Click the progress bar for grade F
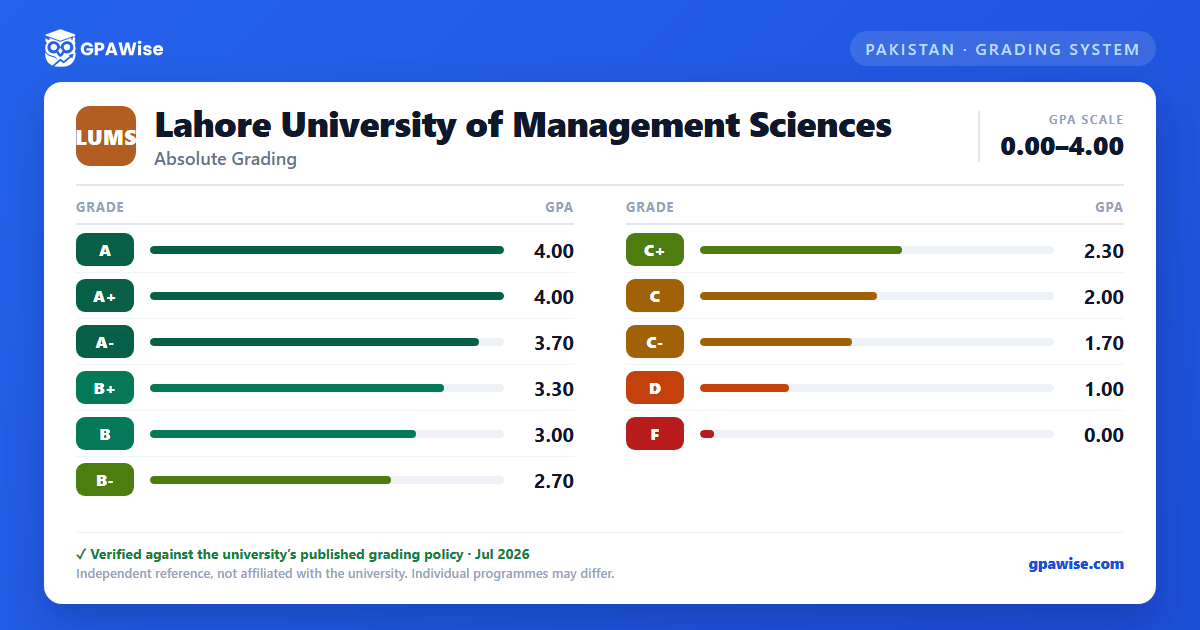 coord(877,434)
